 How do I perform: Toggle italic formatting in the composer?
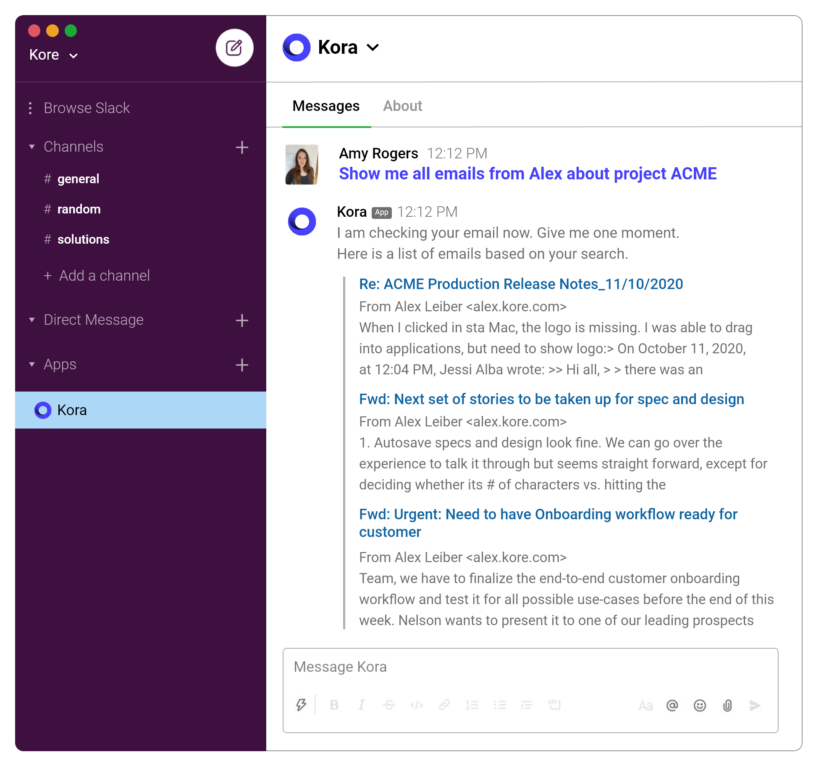[x=361, y=705]
